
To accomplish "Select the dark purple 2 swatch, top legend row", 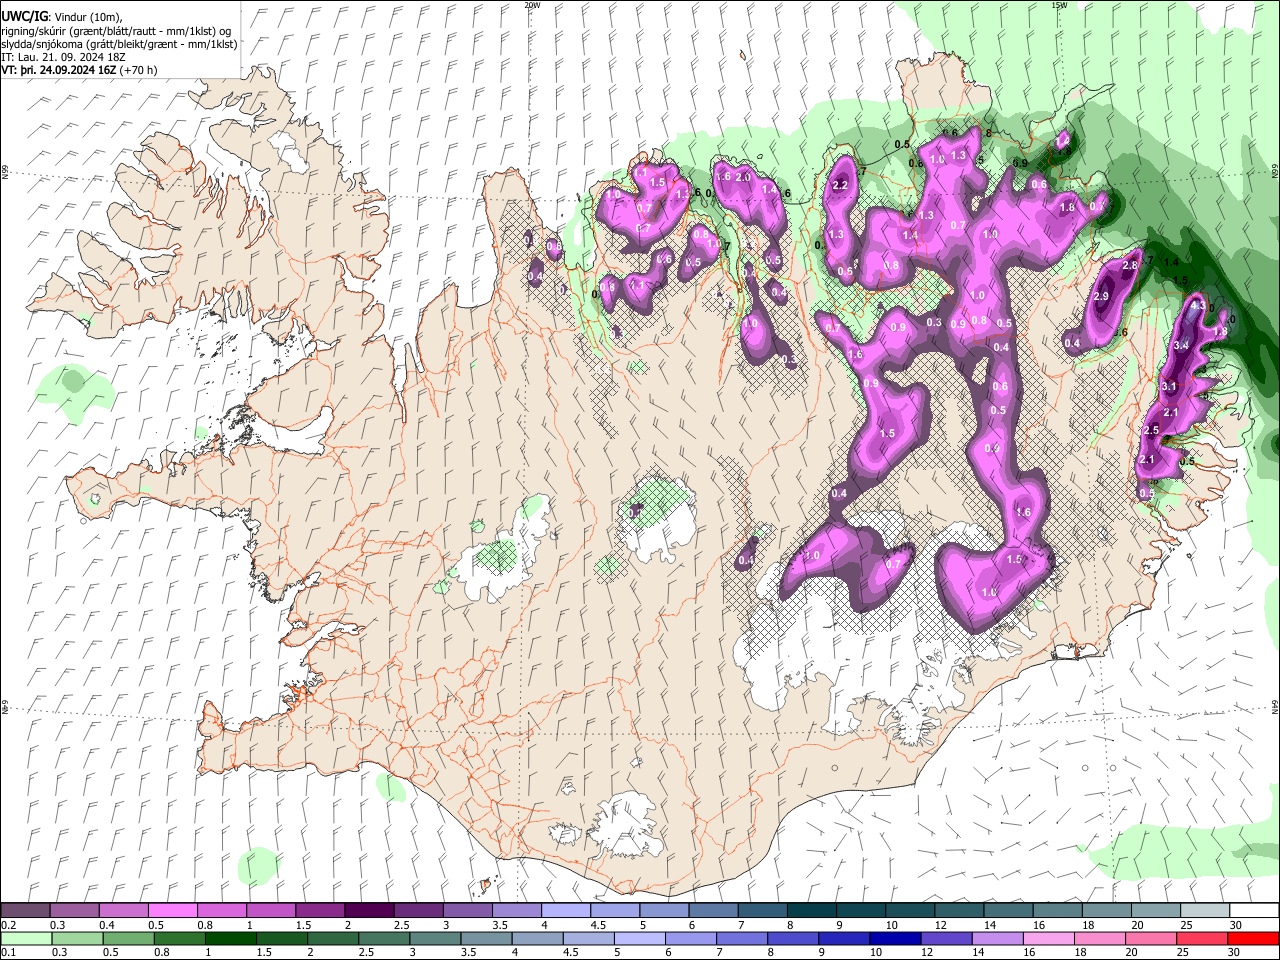I will coord(368,911).
